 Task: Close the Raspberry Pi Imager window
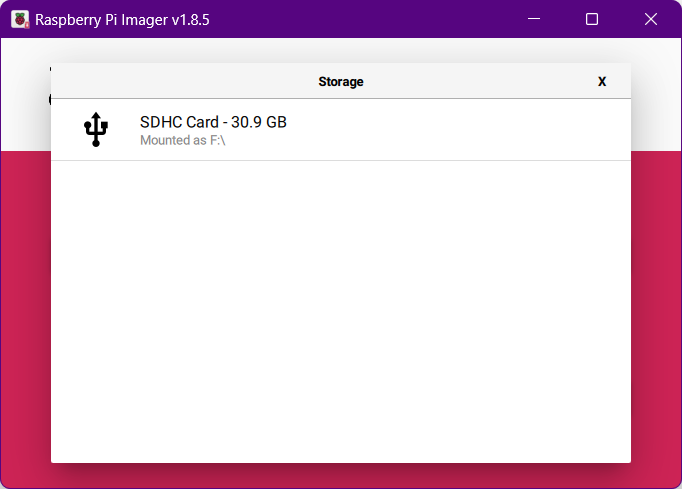pos(651,19)
